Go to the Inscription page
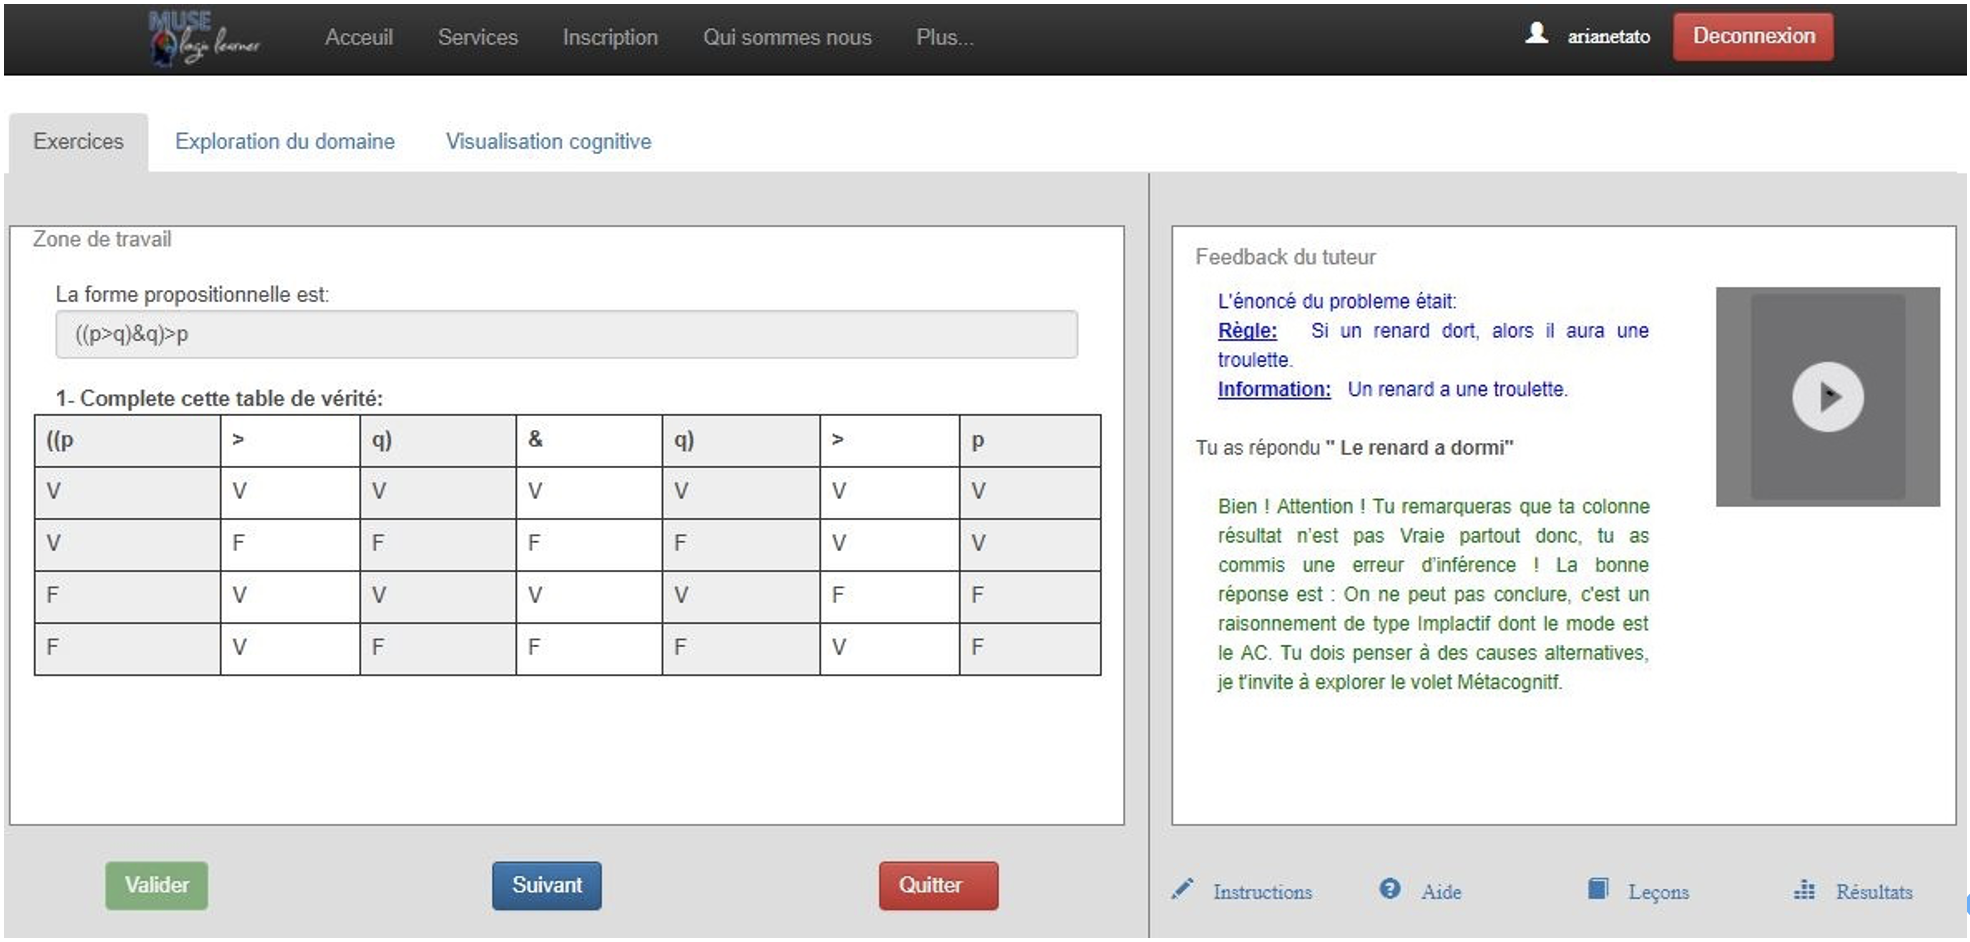This screenshot has width=1970, height=942. pos(610,37)
